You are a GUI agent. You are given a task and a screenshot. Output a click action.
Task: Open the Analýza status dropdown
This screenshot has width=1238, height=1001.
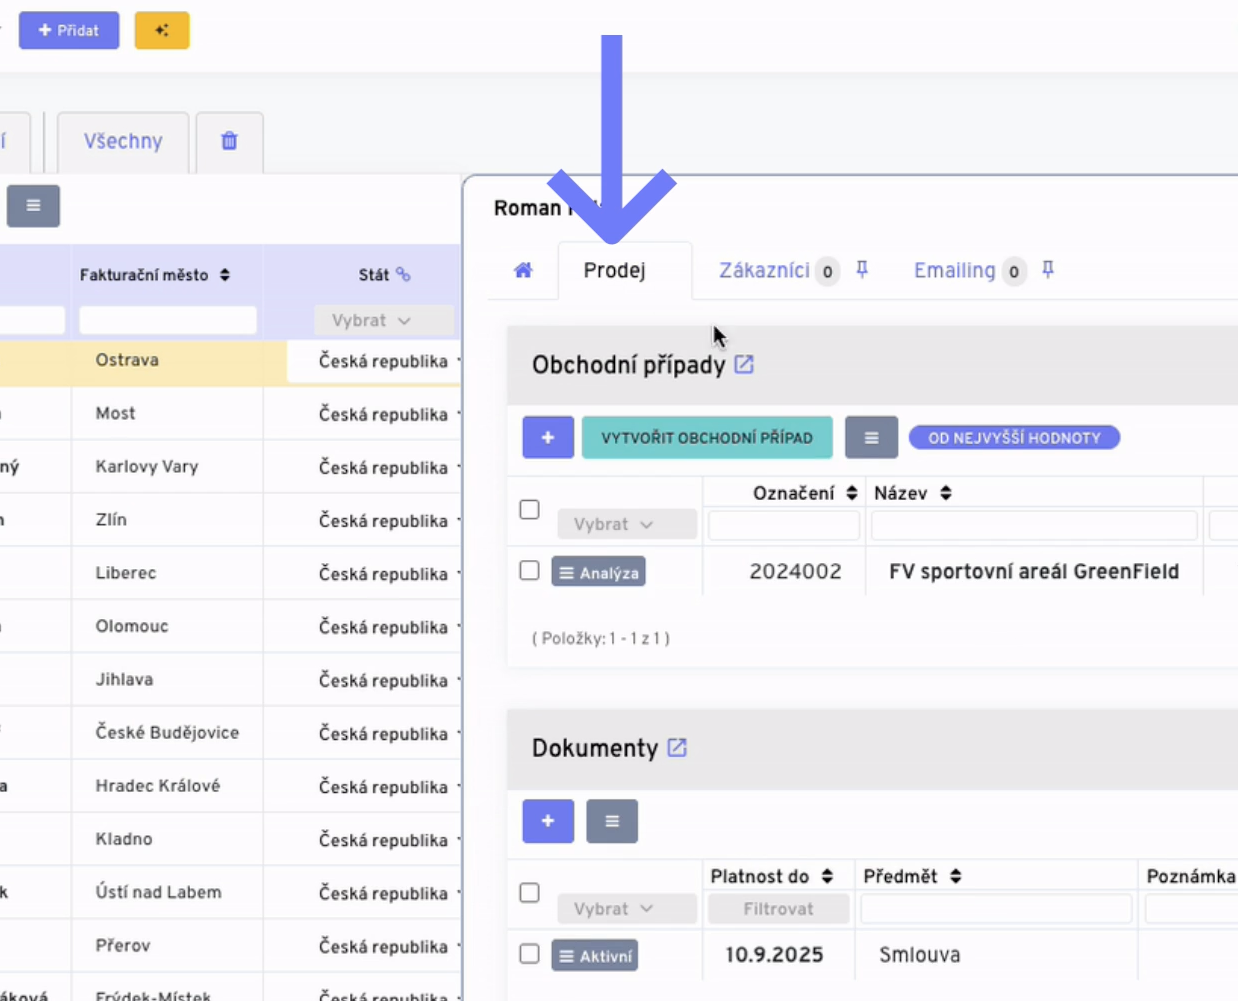point(598,573)
